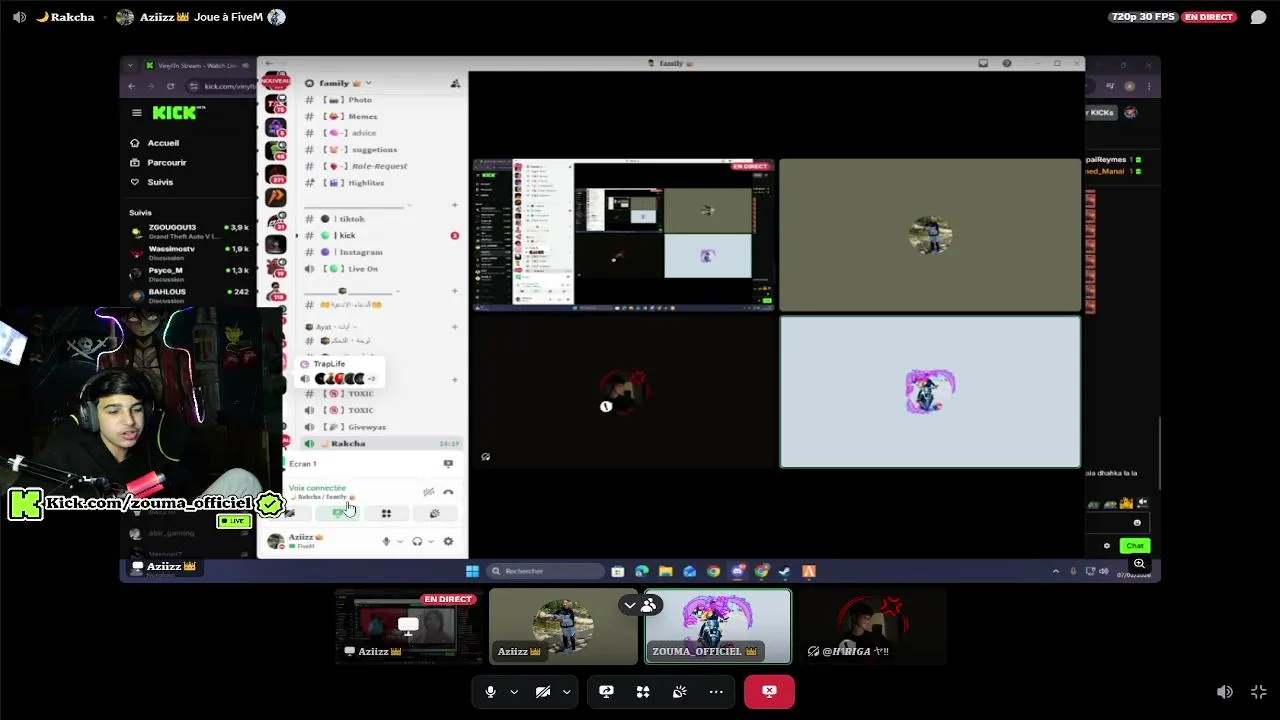Open user settings gear in user panel
Image resolution: width=1280 pixels, height=720 pixels.
click(448, 541)
